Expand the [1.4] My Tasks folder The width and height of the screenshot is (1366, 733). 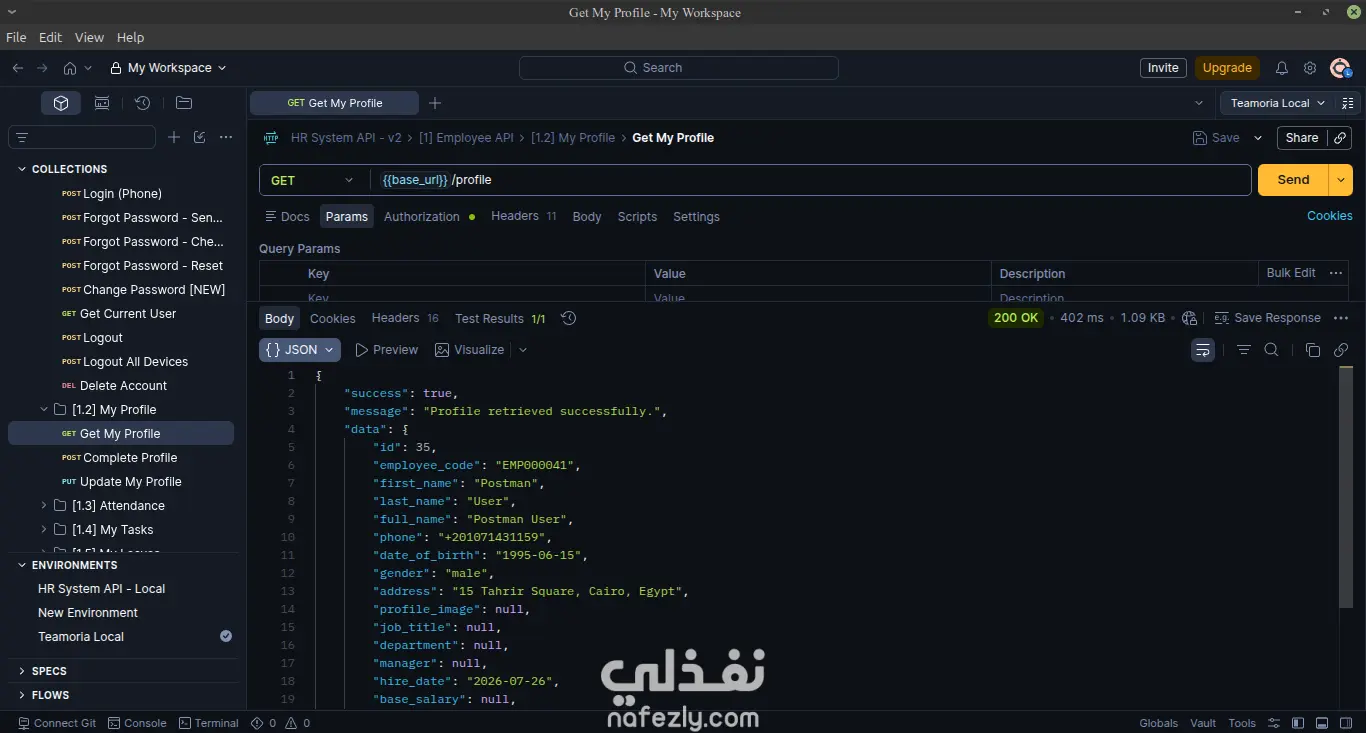44,530
